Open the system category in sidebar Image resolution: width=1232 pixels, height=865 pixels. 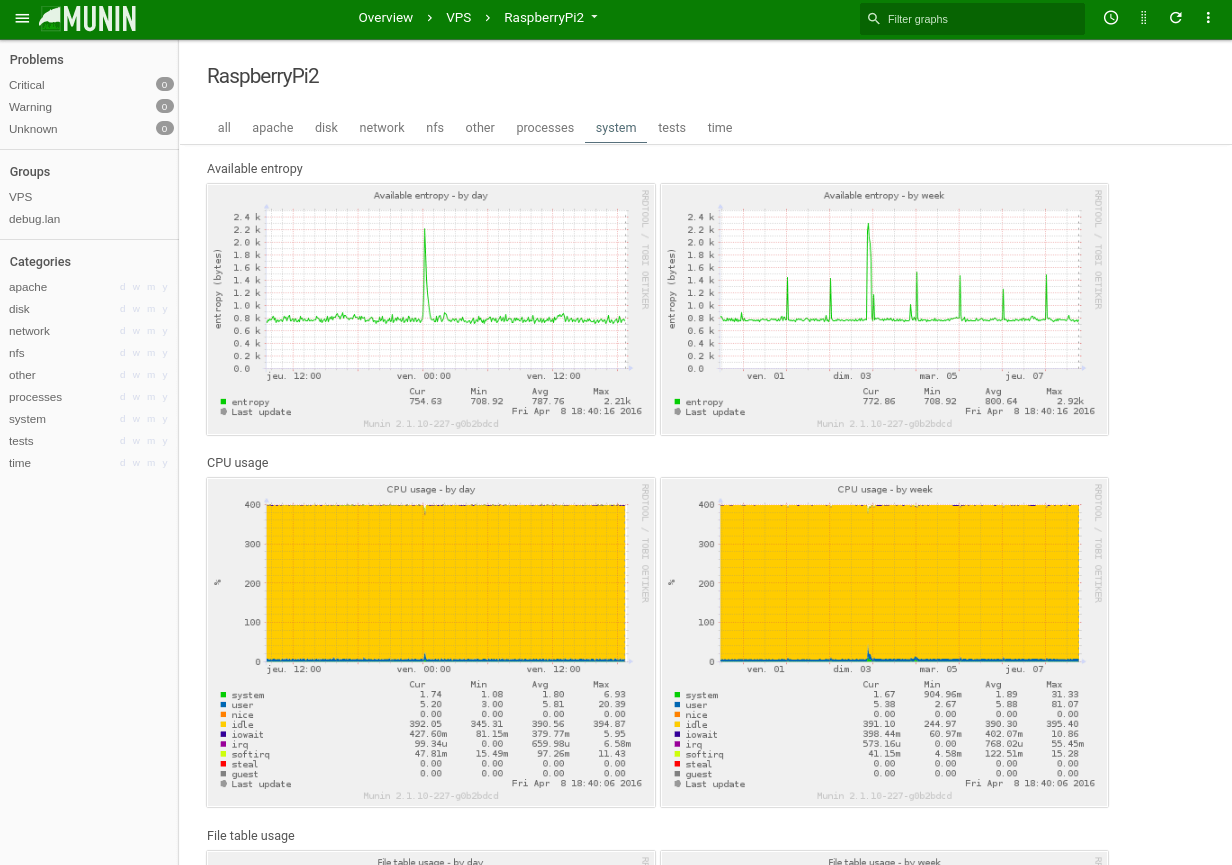pyautogui.click(x=28, y=419)
